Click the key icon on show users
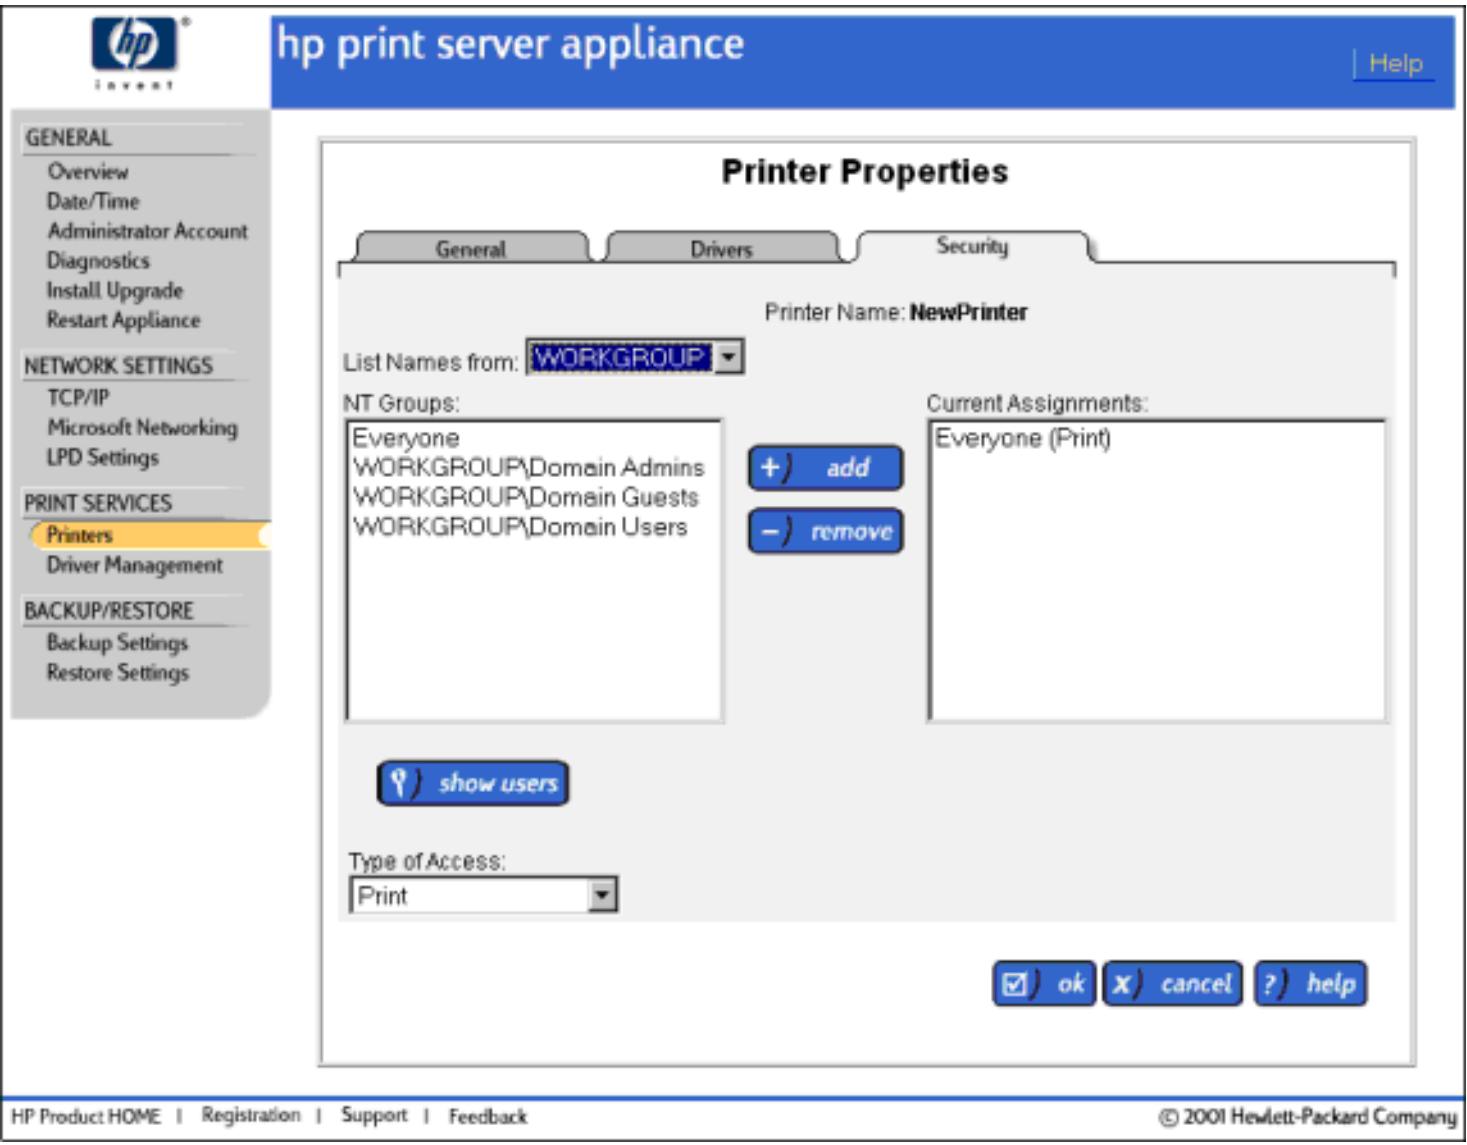Viewport: 1467px width, 1145px height. pyautogui.click(x=399, y=783)
